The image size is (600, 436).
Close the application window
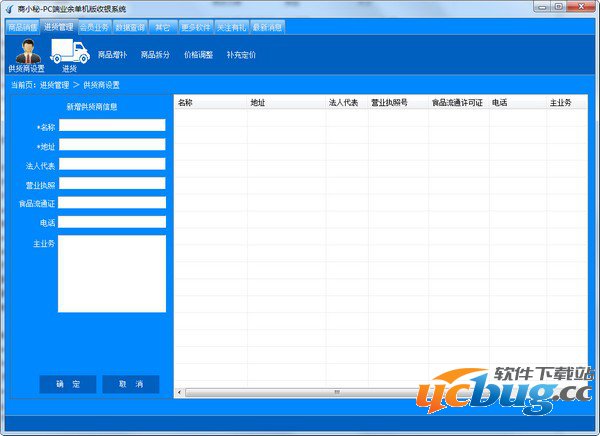[x=581, y=7]
